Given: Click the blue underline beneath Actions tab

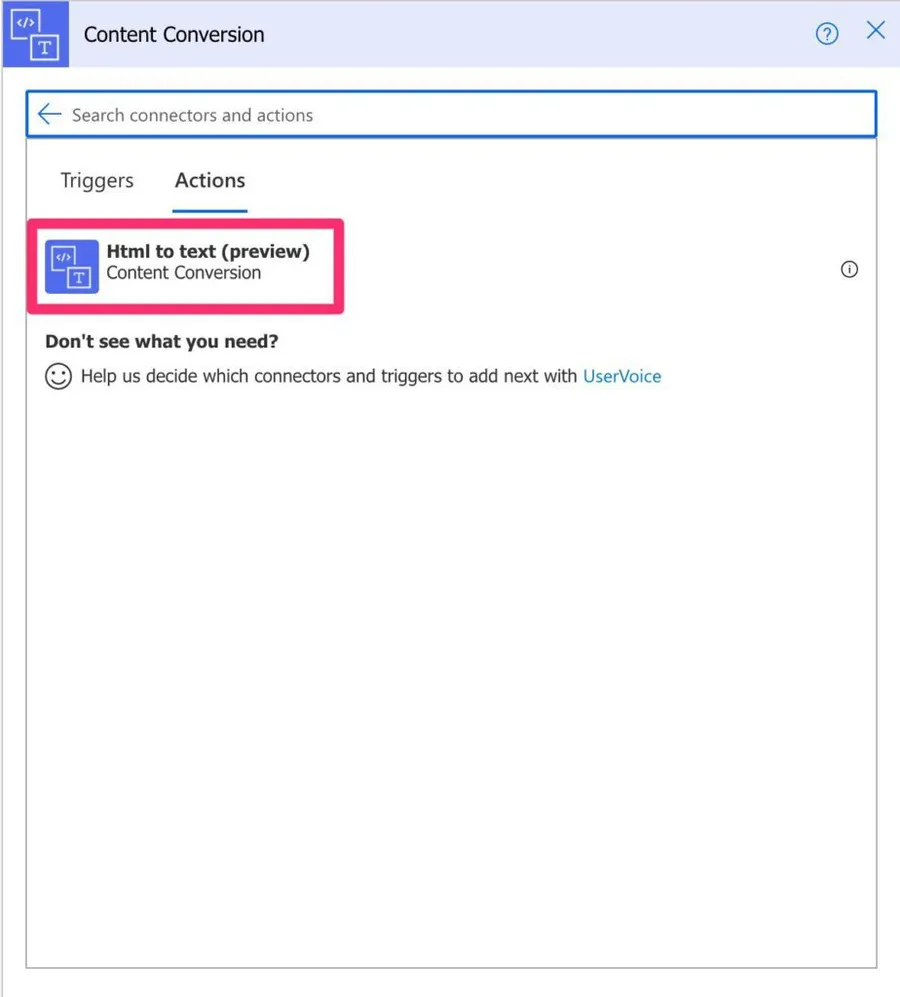Looking at the screenshot, I should tap(210, 211).
